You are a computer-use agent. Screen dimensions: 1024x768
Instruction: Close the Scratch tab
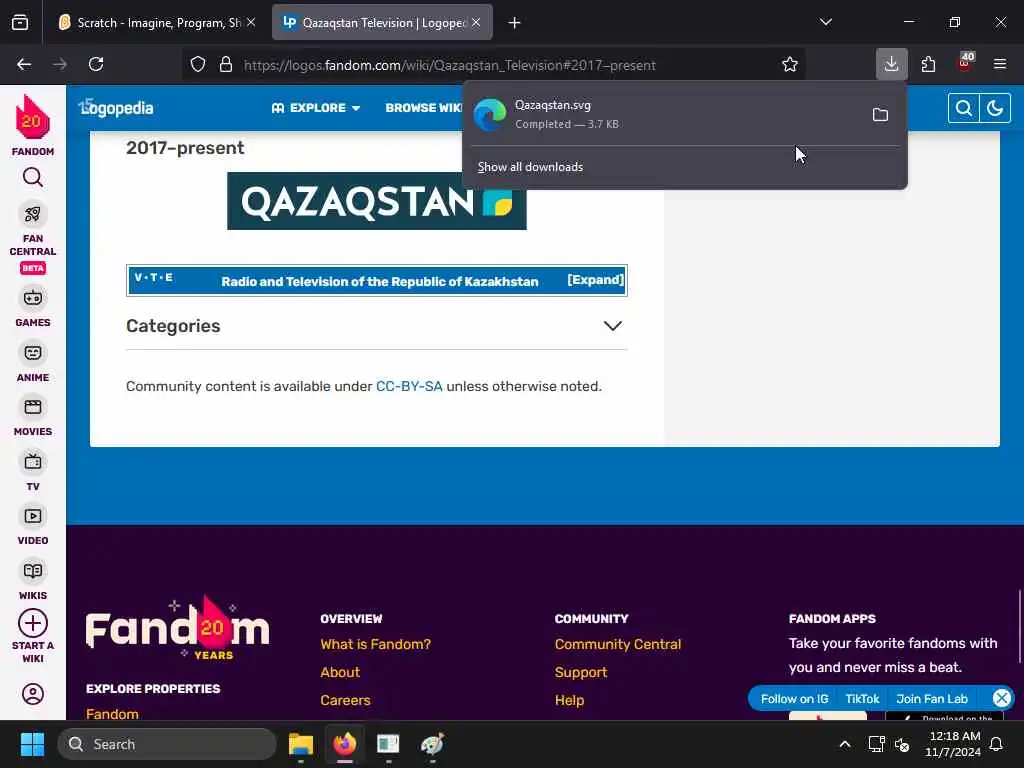251,22
